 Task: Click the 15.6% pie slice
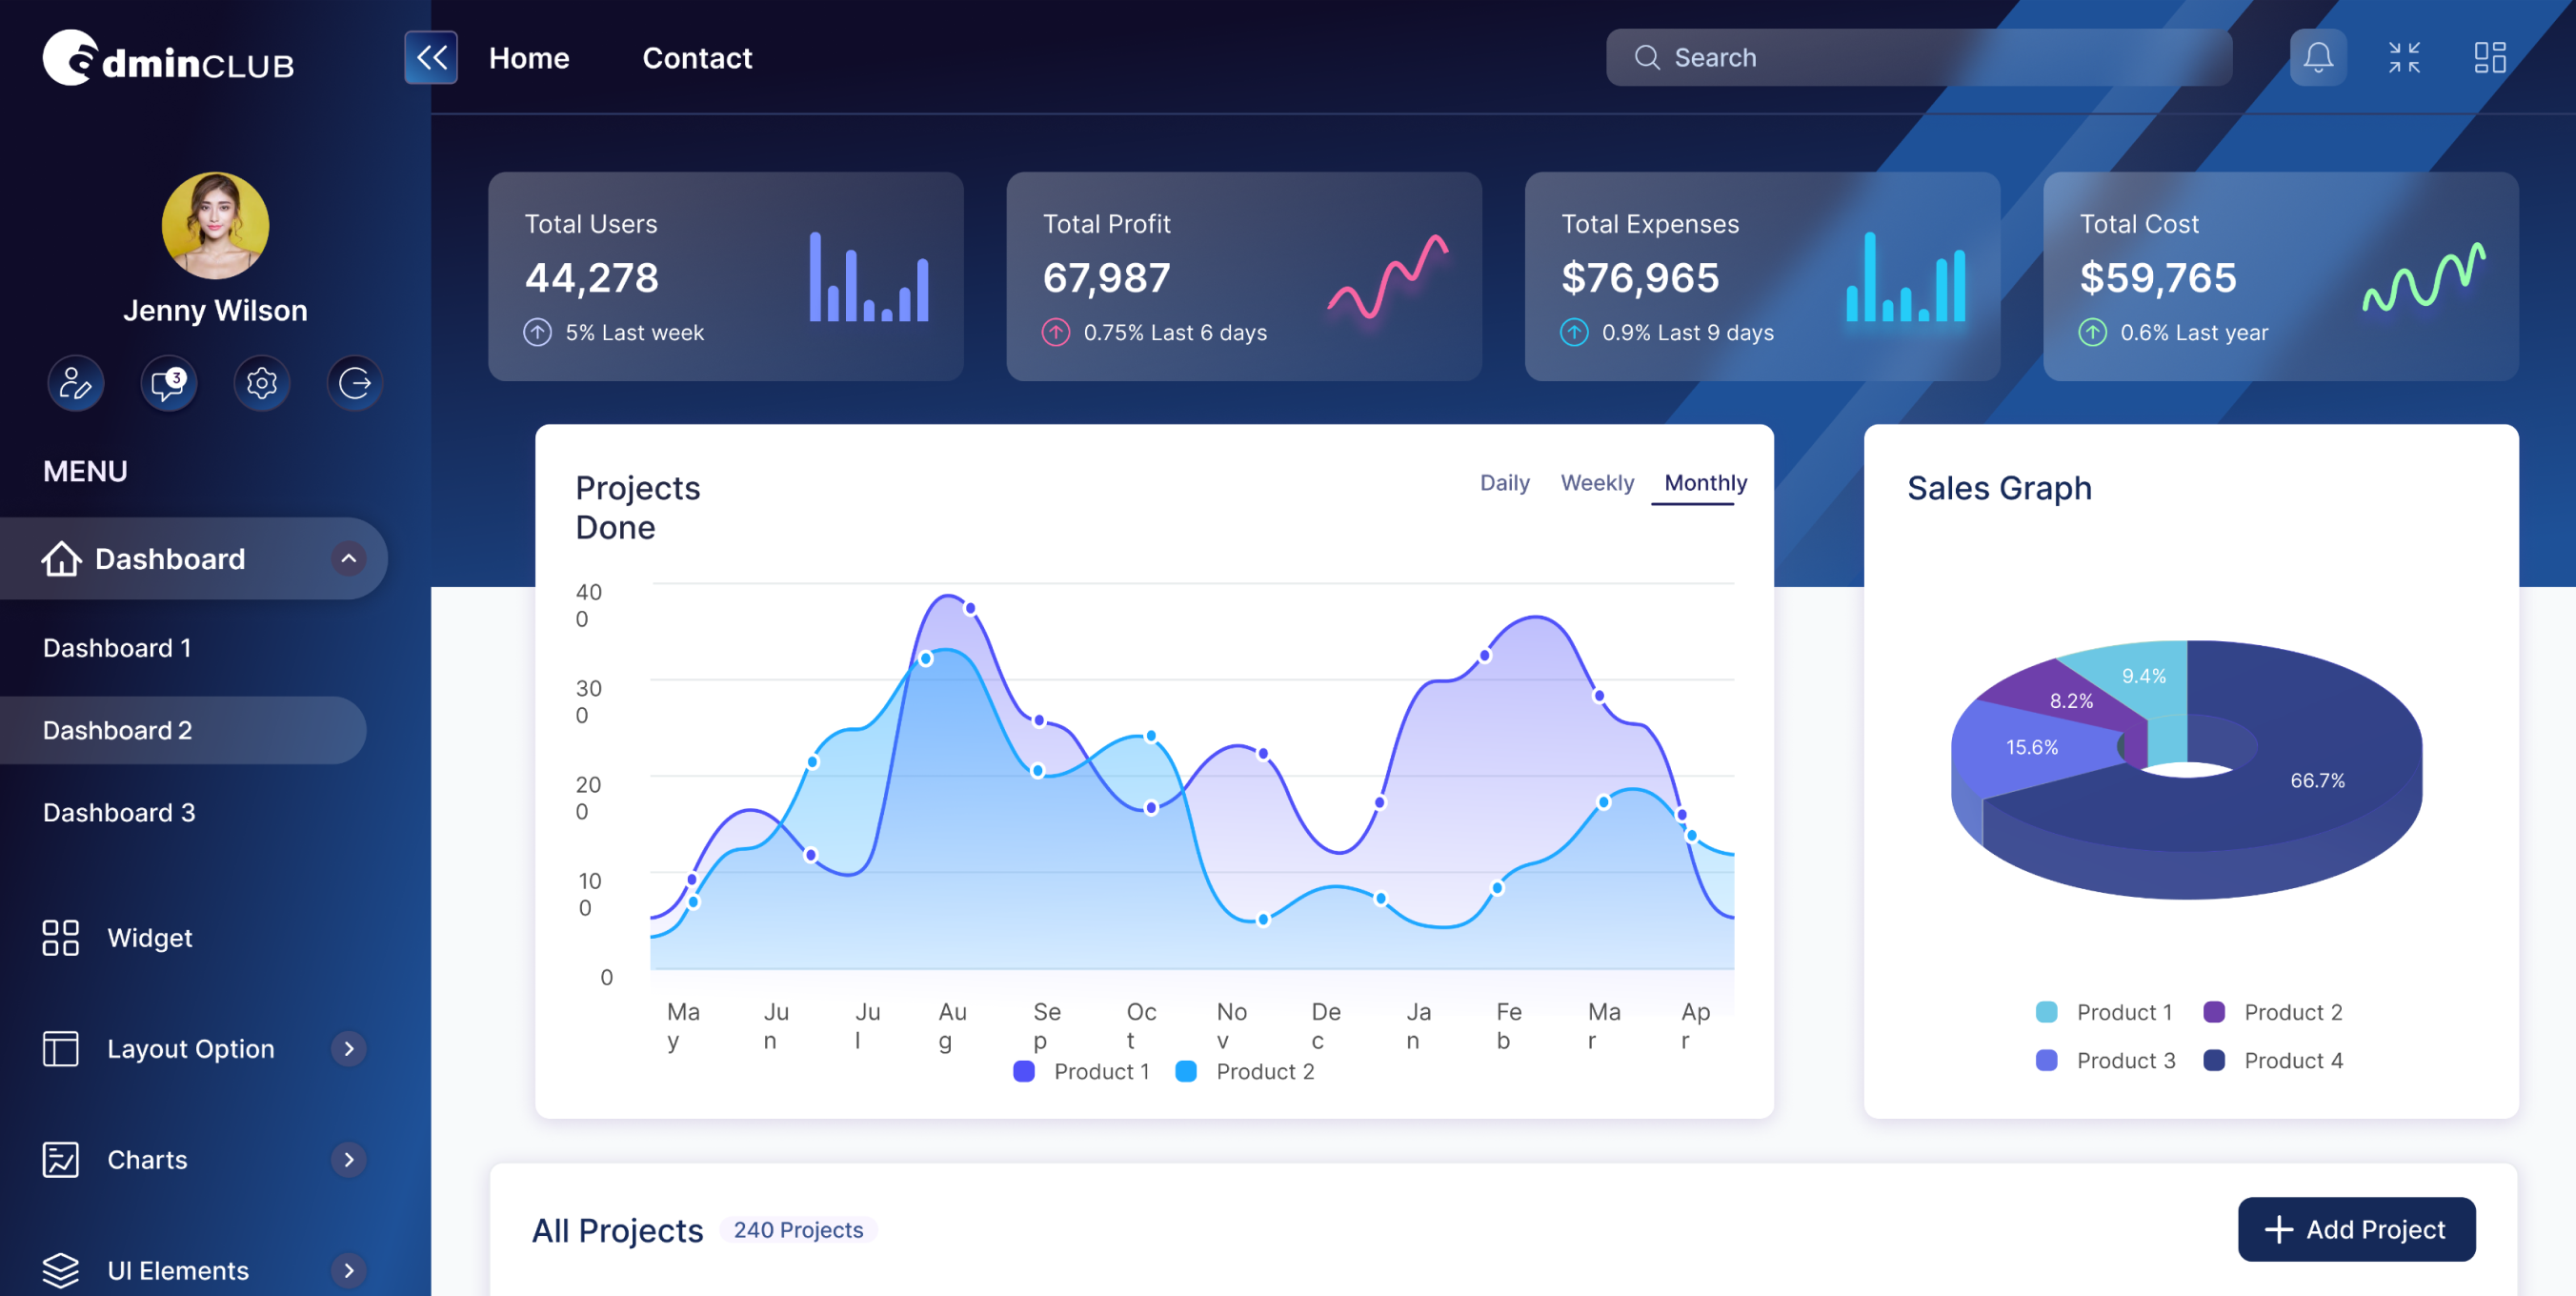click(2031, 747)
